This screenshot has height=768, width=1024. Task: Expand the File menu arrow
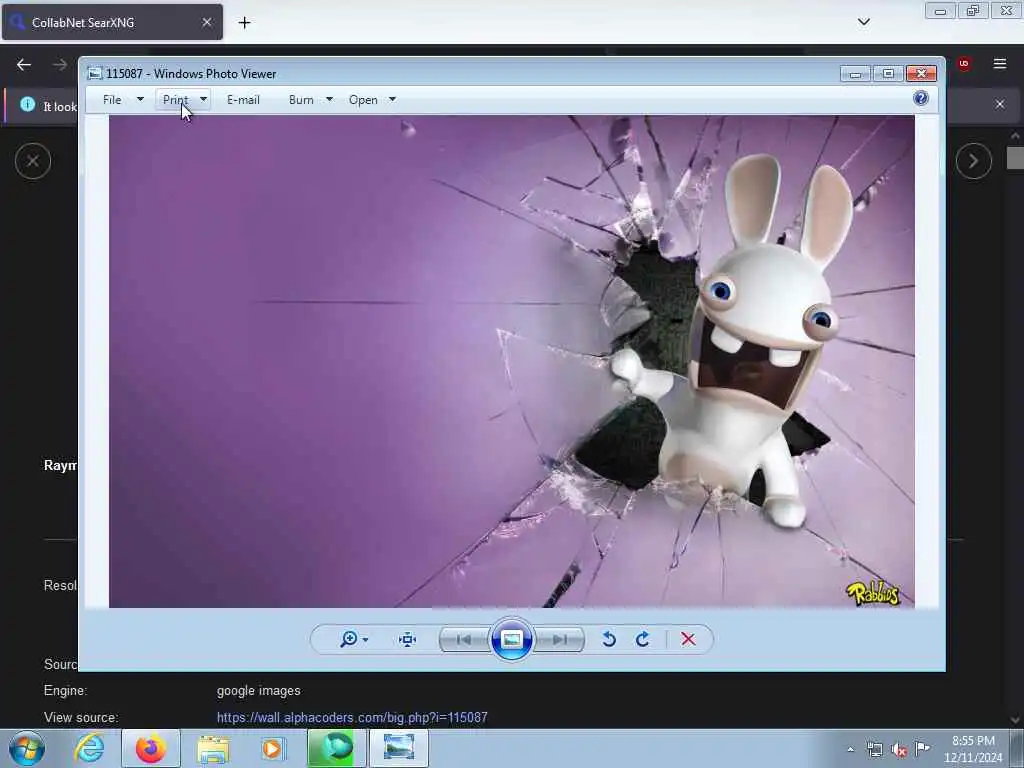[140, 100]
